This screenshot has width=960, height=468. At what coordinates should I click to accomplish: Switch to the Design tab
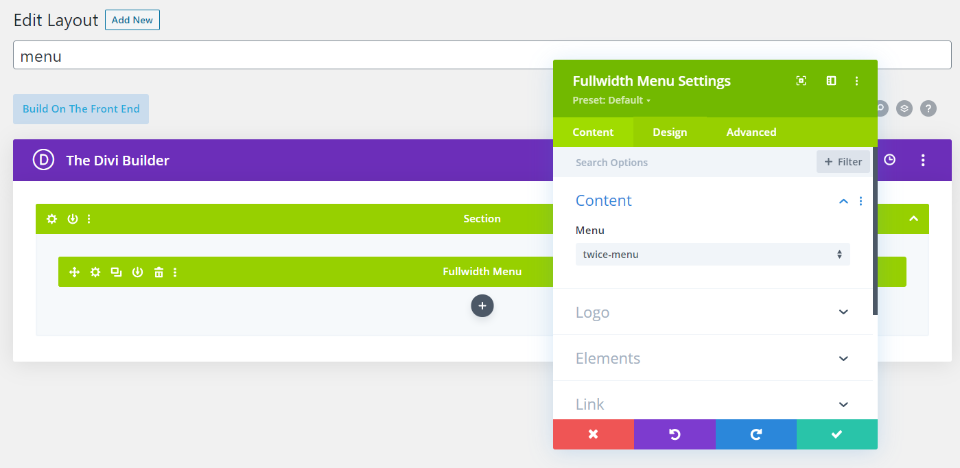point(670,132)
